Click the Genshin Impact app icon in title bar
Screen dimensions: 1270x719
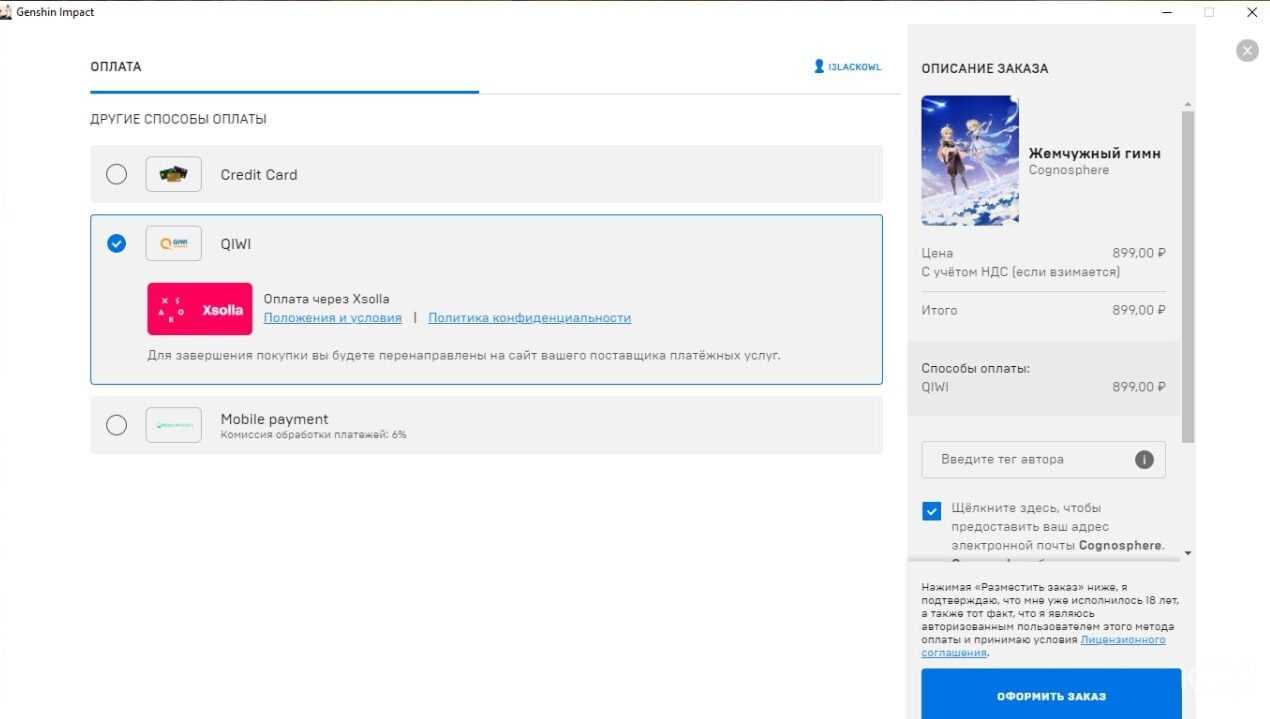(7, 12)
